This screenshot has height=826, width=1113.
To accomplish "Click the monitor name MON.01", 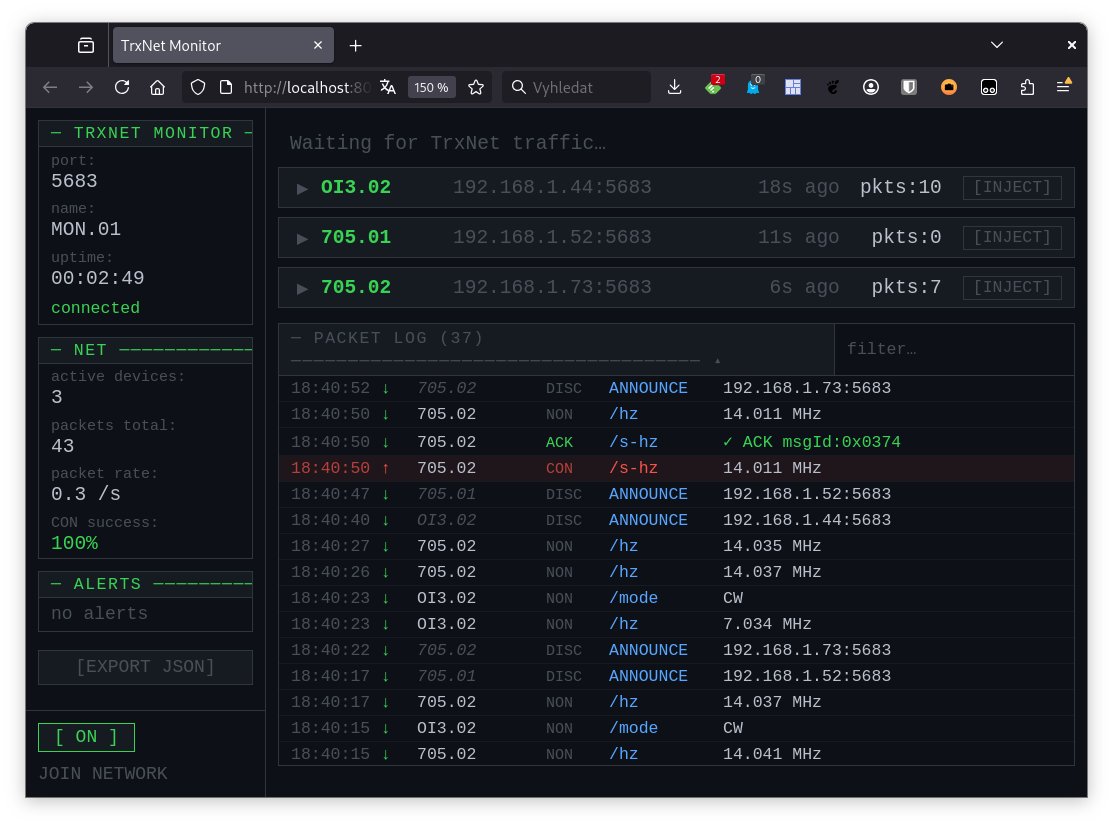I will pyautogui.click(x=86, y=229).
